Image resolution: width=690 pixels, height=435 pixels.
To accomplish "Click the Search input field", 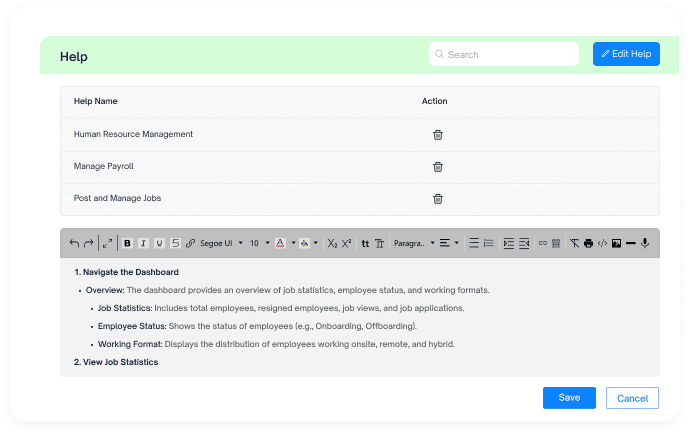I will [x=503, y=54].
